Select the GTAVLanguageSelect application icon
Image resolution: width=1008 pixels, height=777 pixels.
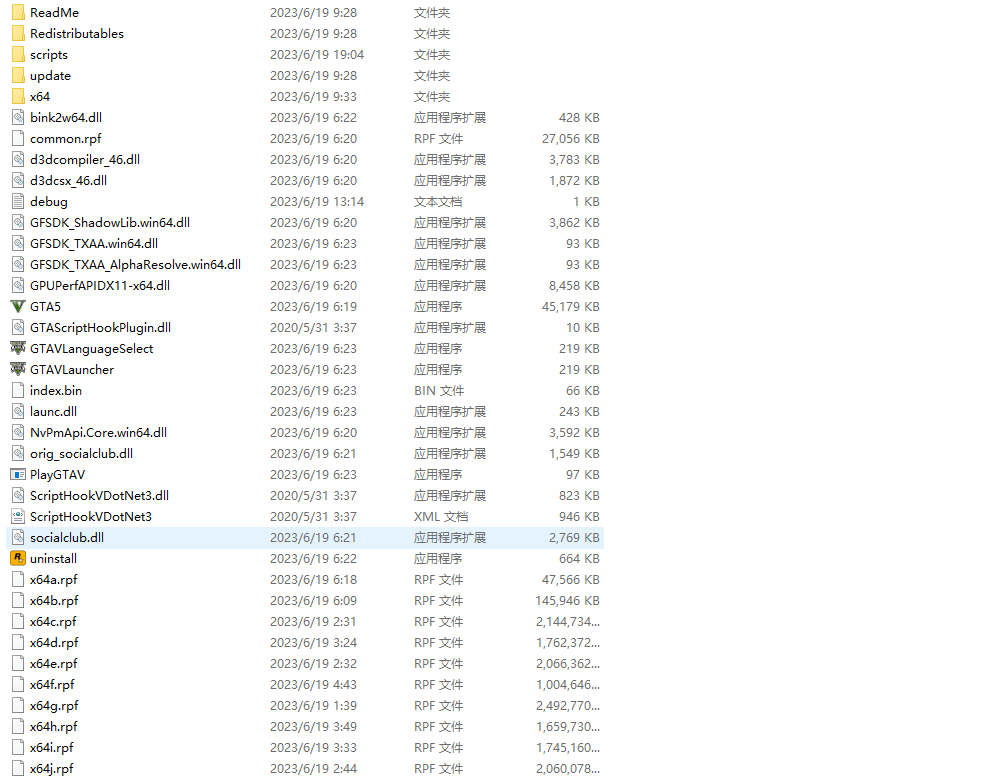click(18, 348)
